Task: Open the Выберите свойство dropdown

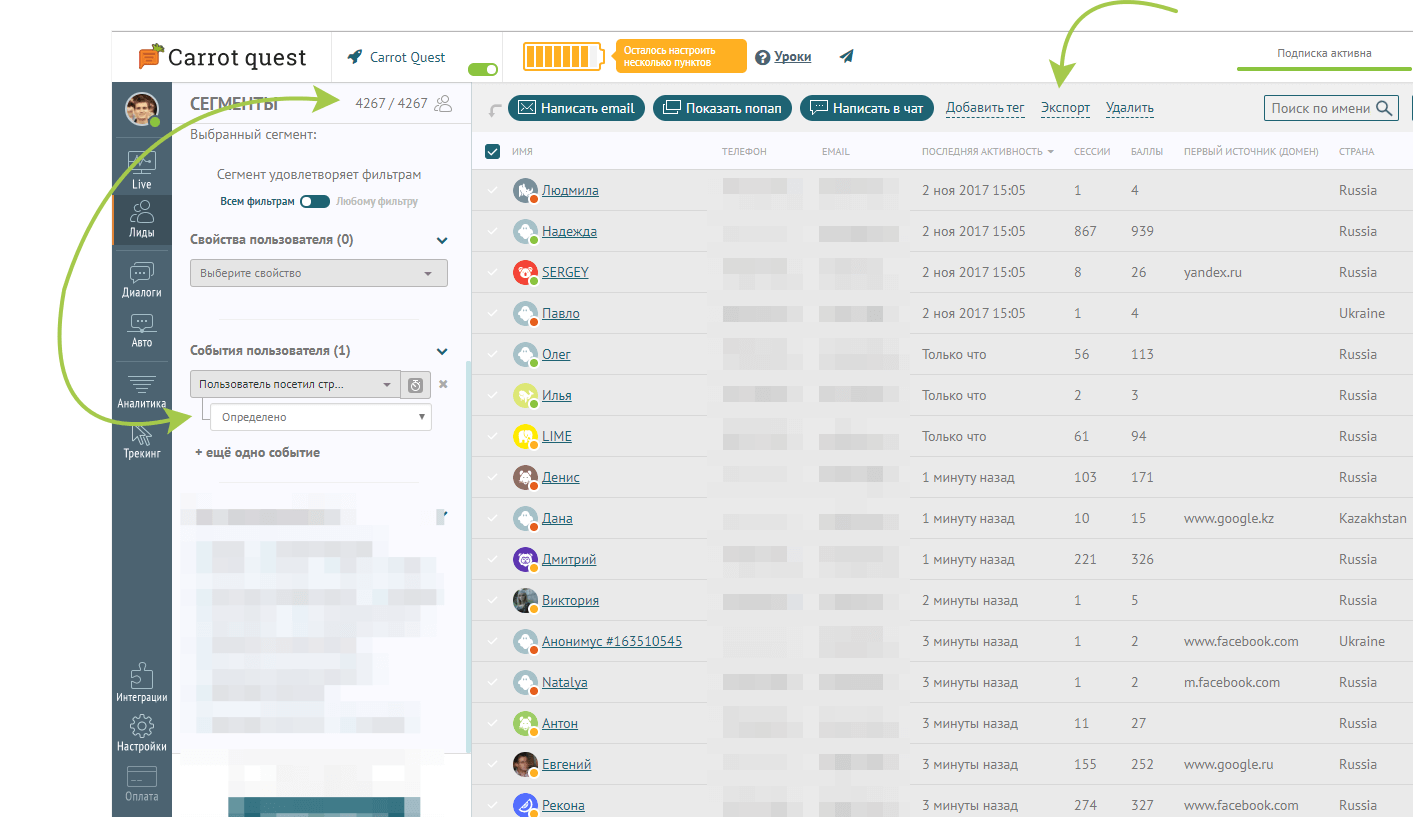Action: click(318, 273)
